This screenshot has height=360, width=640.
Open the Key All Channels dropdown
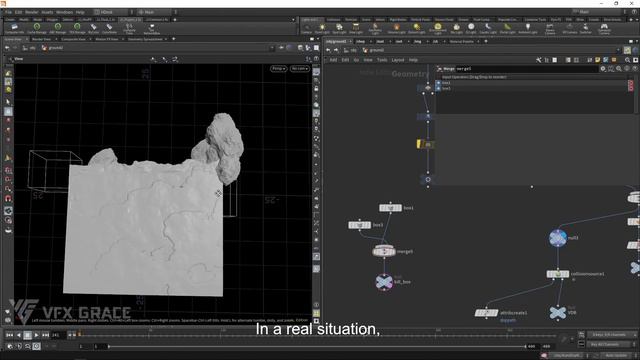coord(610,344)
